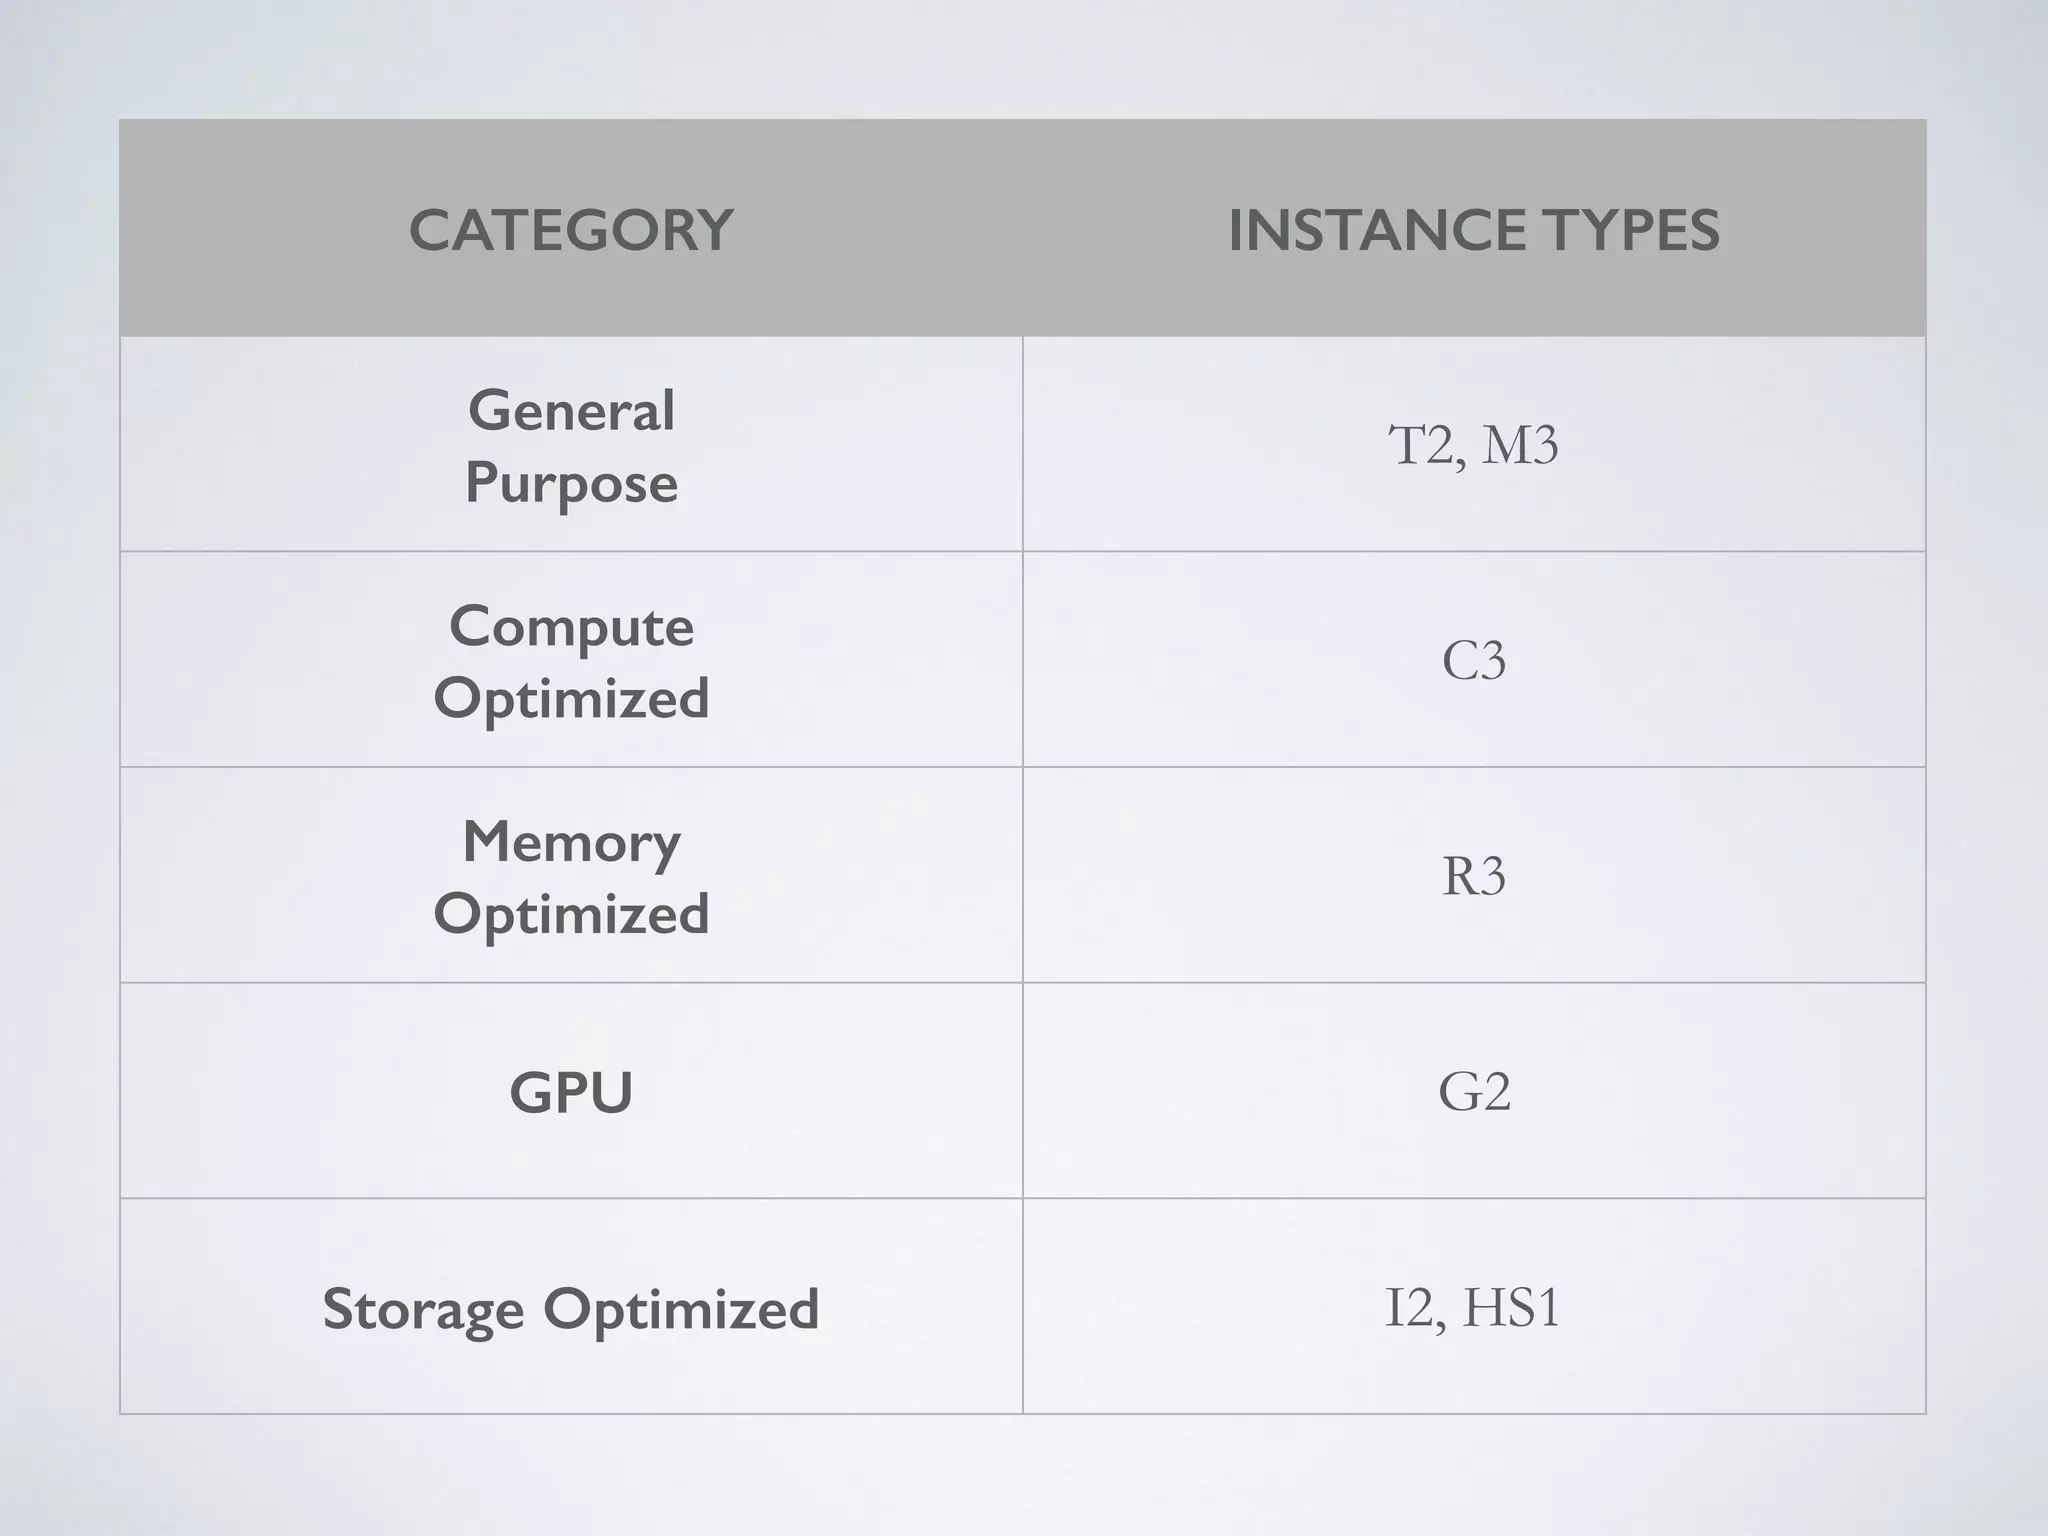Screen dimensions: 2048x1536
Task: Click the word Compute in the table
Action: [571, 627]
